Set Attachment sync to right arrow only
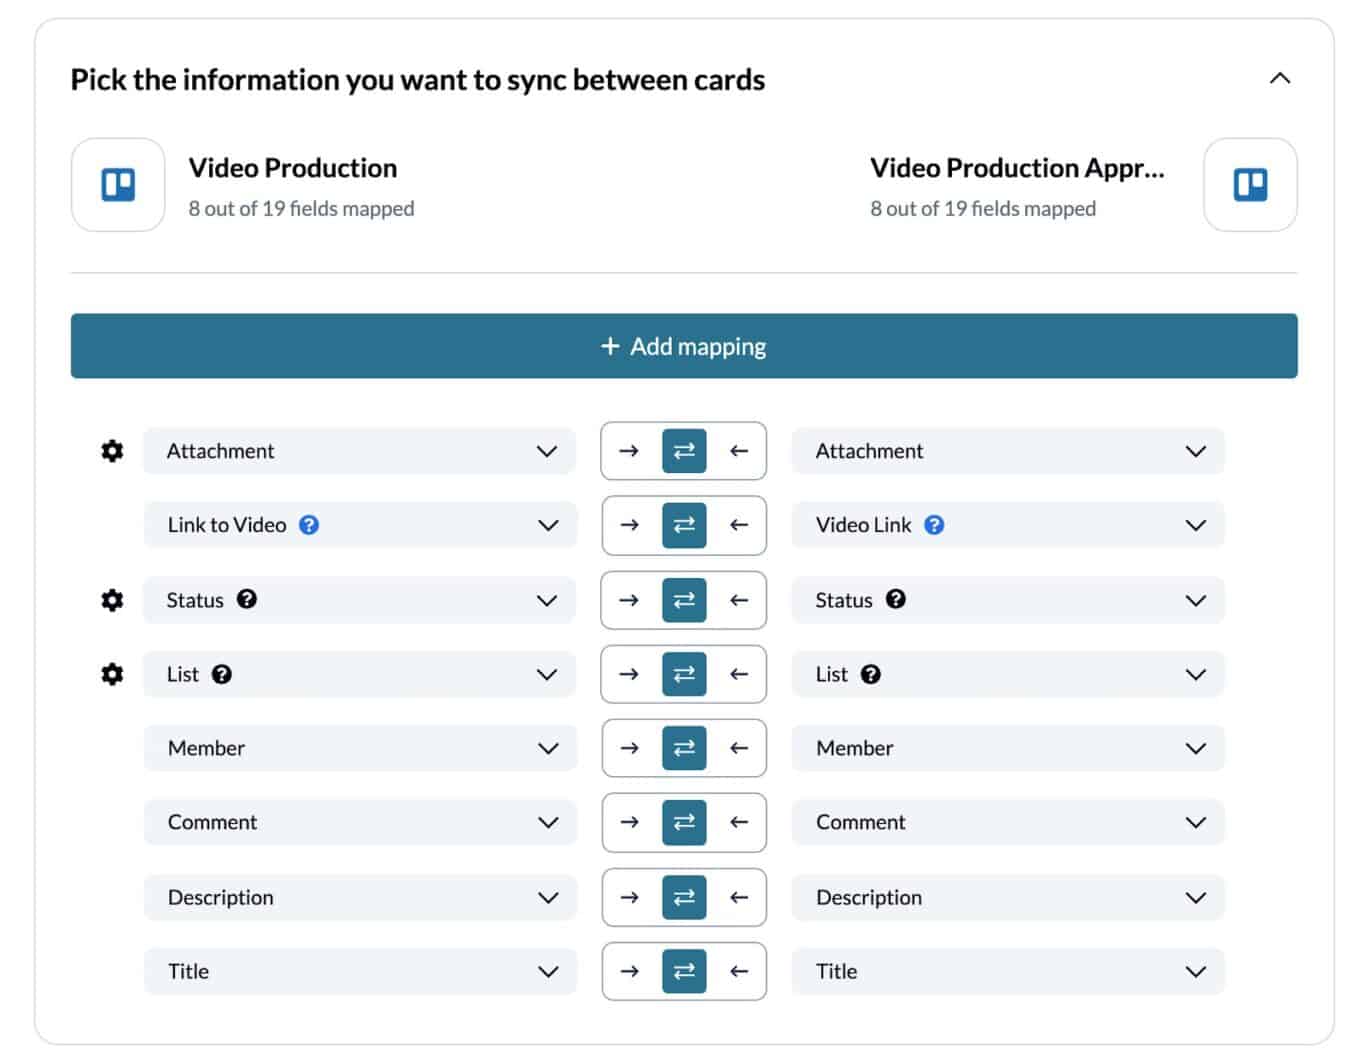 coord(629,451)
